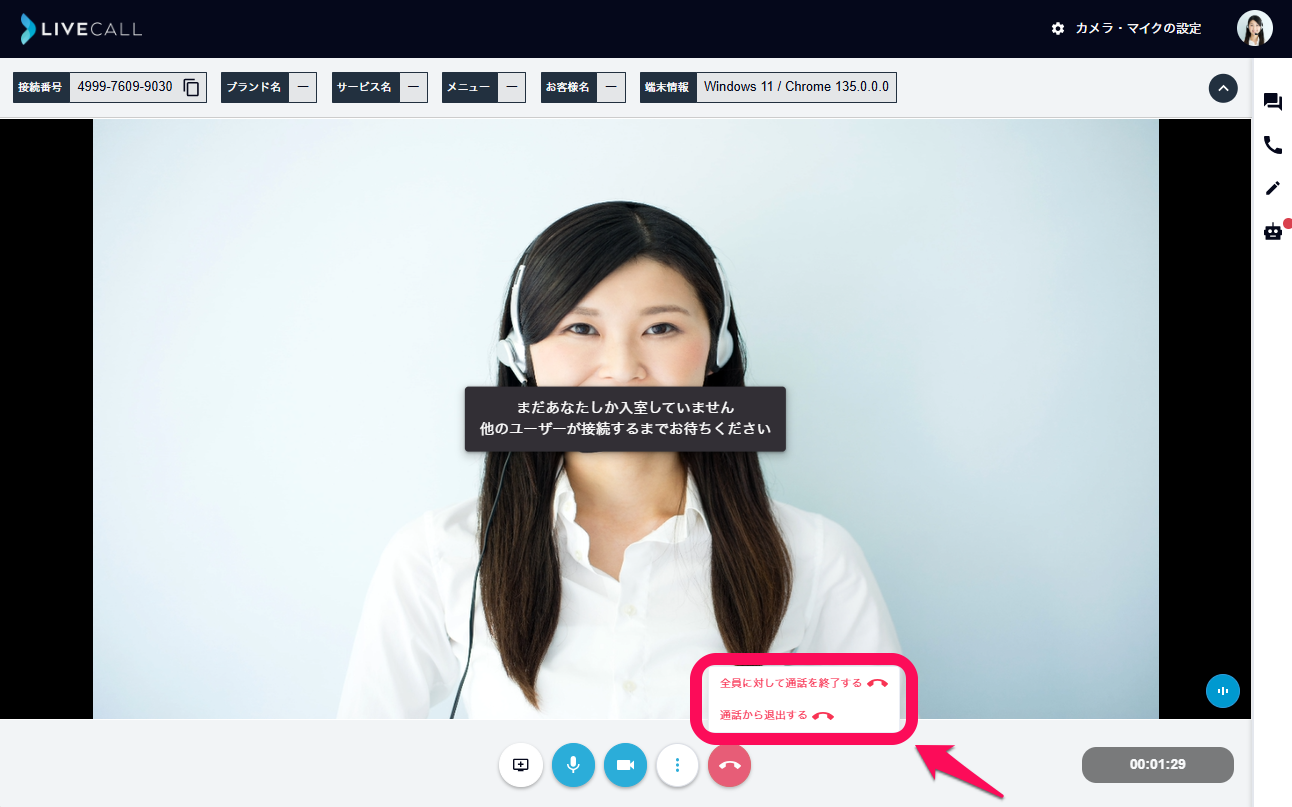The height and width of the screenshot is (807, 1292).
Task: Start screen sharing
Action: pos(520,765)
